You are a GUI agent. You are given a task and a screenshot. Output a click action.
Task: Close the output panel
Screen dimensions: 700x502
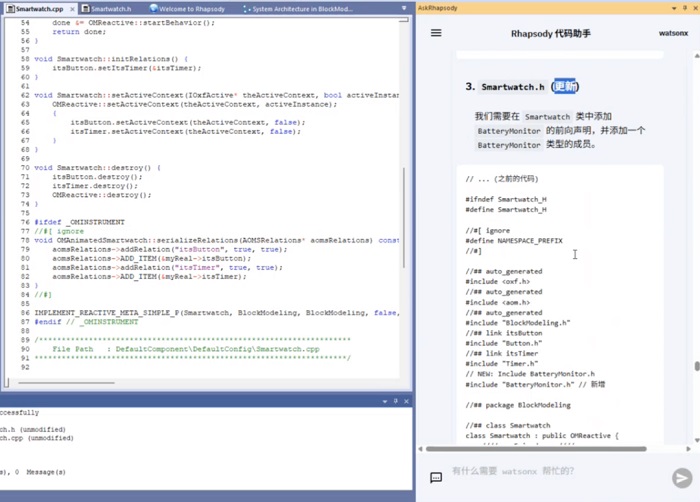click(x=406, y=402)
